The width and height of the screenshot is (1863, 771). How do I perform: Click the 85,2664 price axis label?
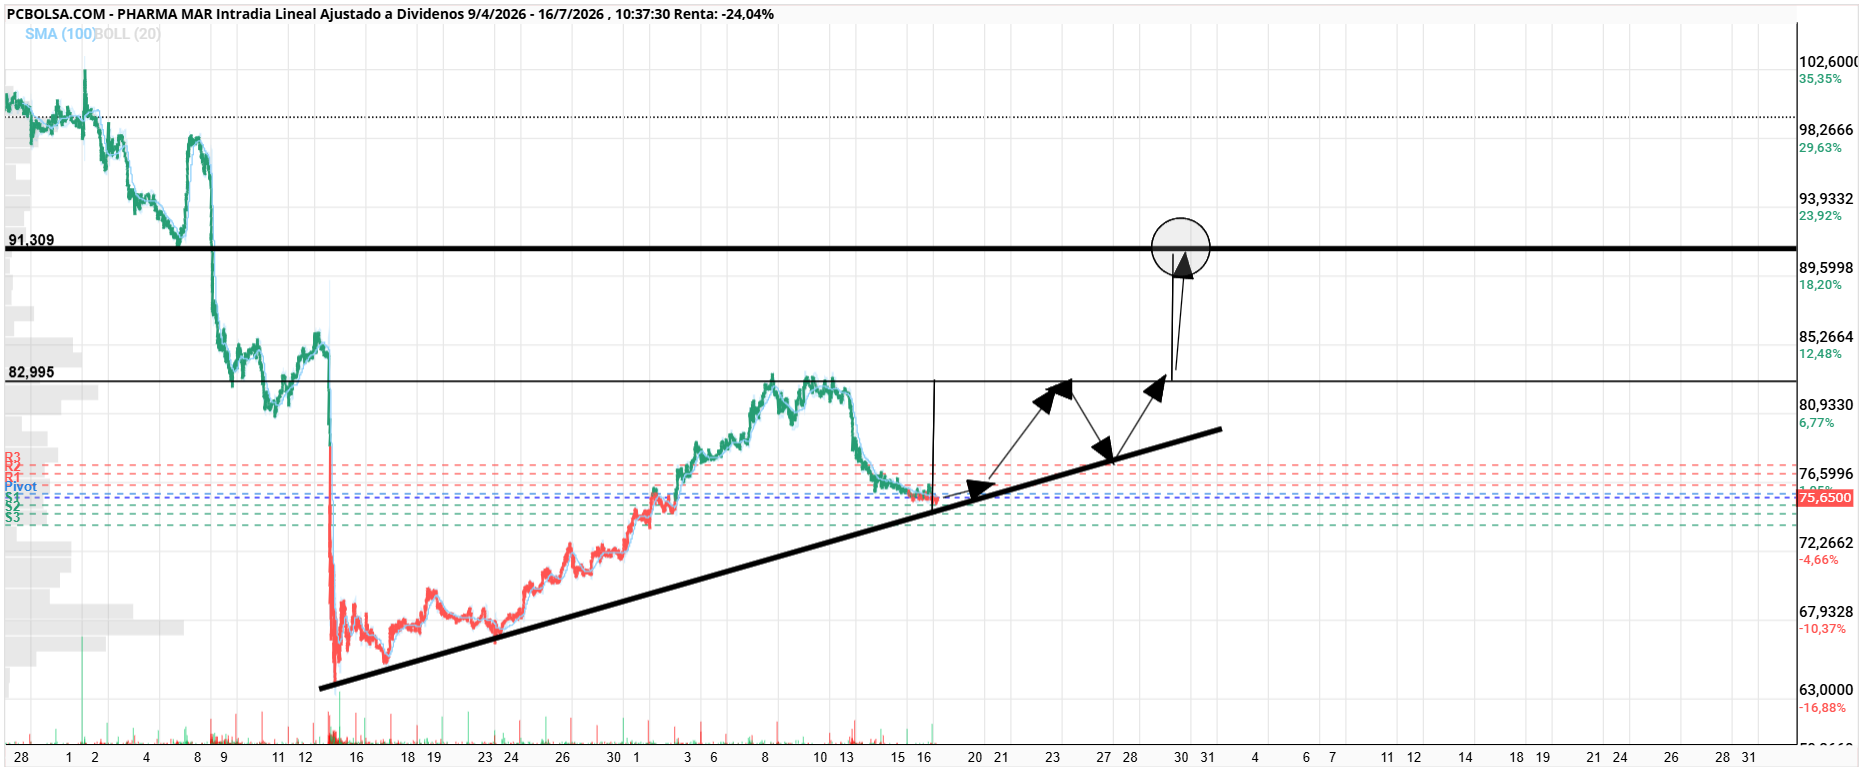1826,337
